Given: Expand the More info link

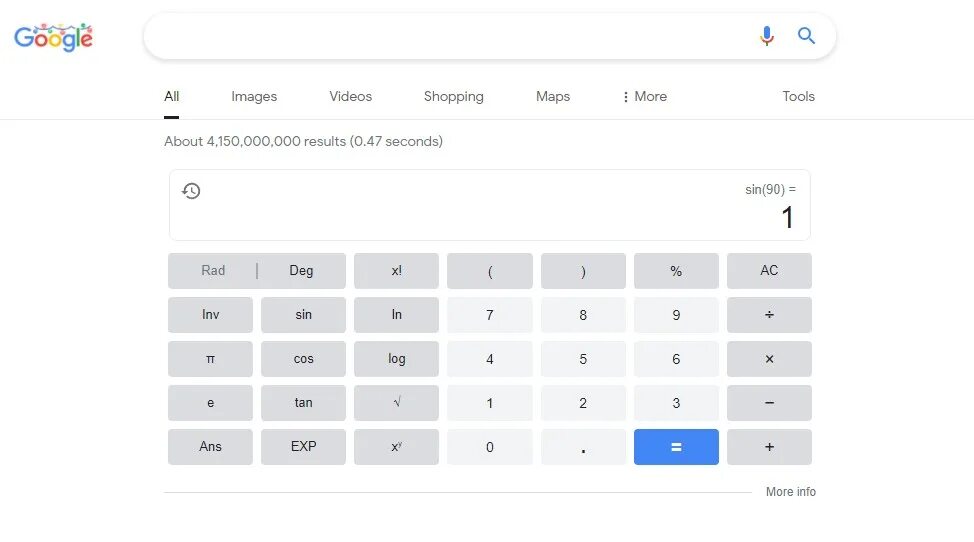Looking at the screenshot, I should tap(790, 492).
